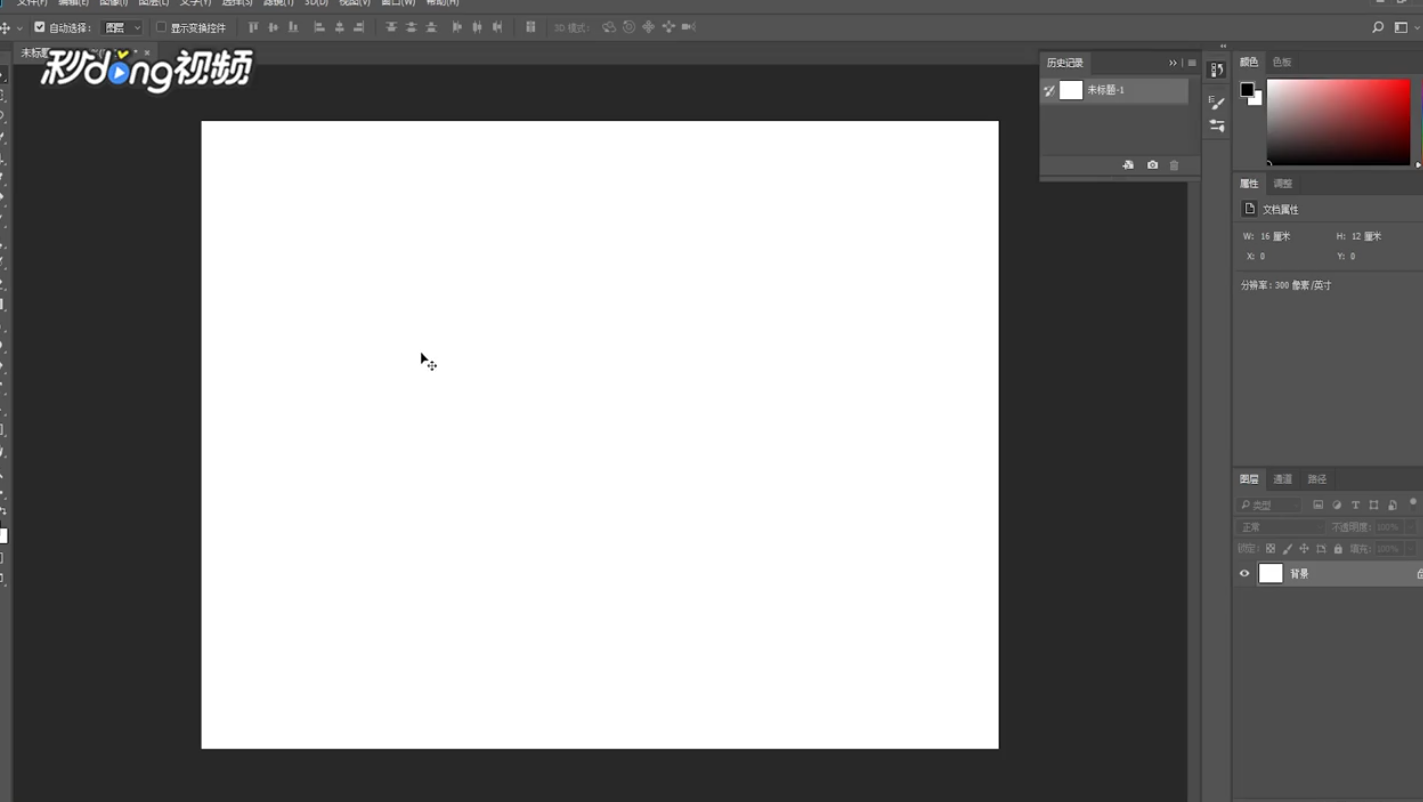Screen dimensions: 1423x802
Task: Filter layers by shape layer icon
Action: pos(1374,505)
